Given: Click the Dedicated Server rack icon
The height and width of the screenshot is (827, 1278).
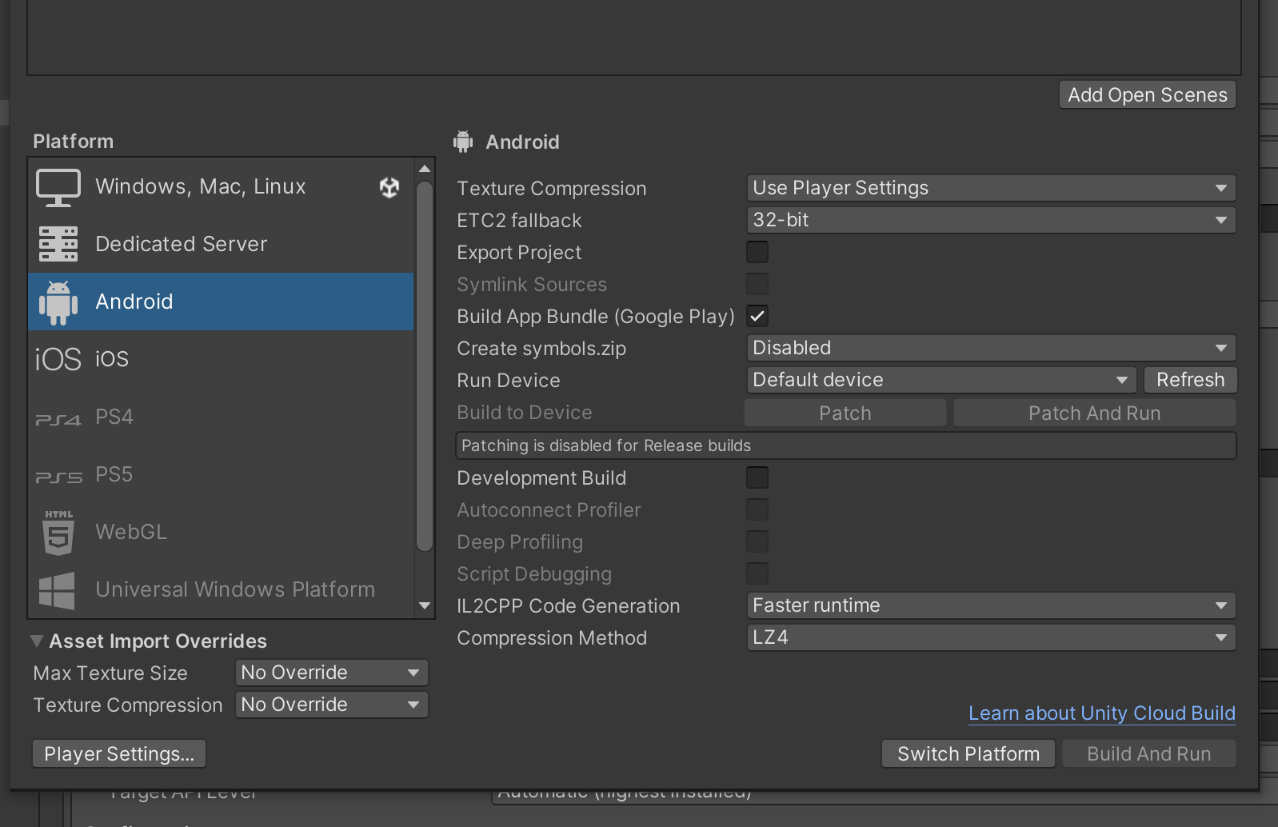Looking at the screenshot, I should pos(58,244).
